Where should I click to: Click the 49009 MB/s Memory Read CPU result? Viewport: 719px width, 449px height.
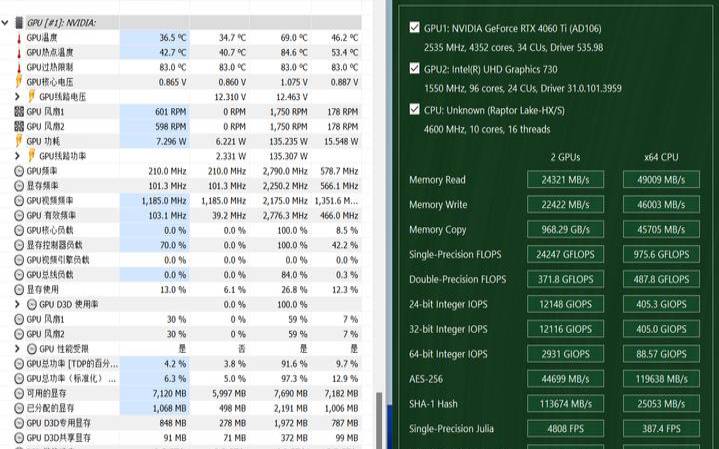click(661, 179)
